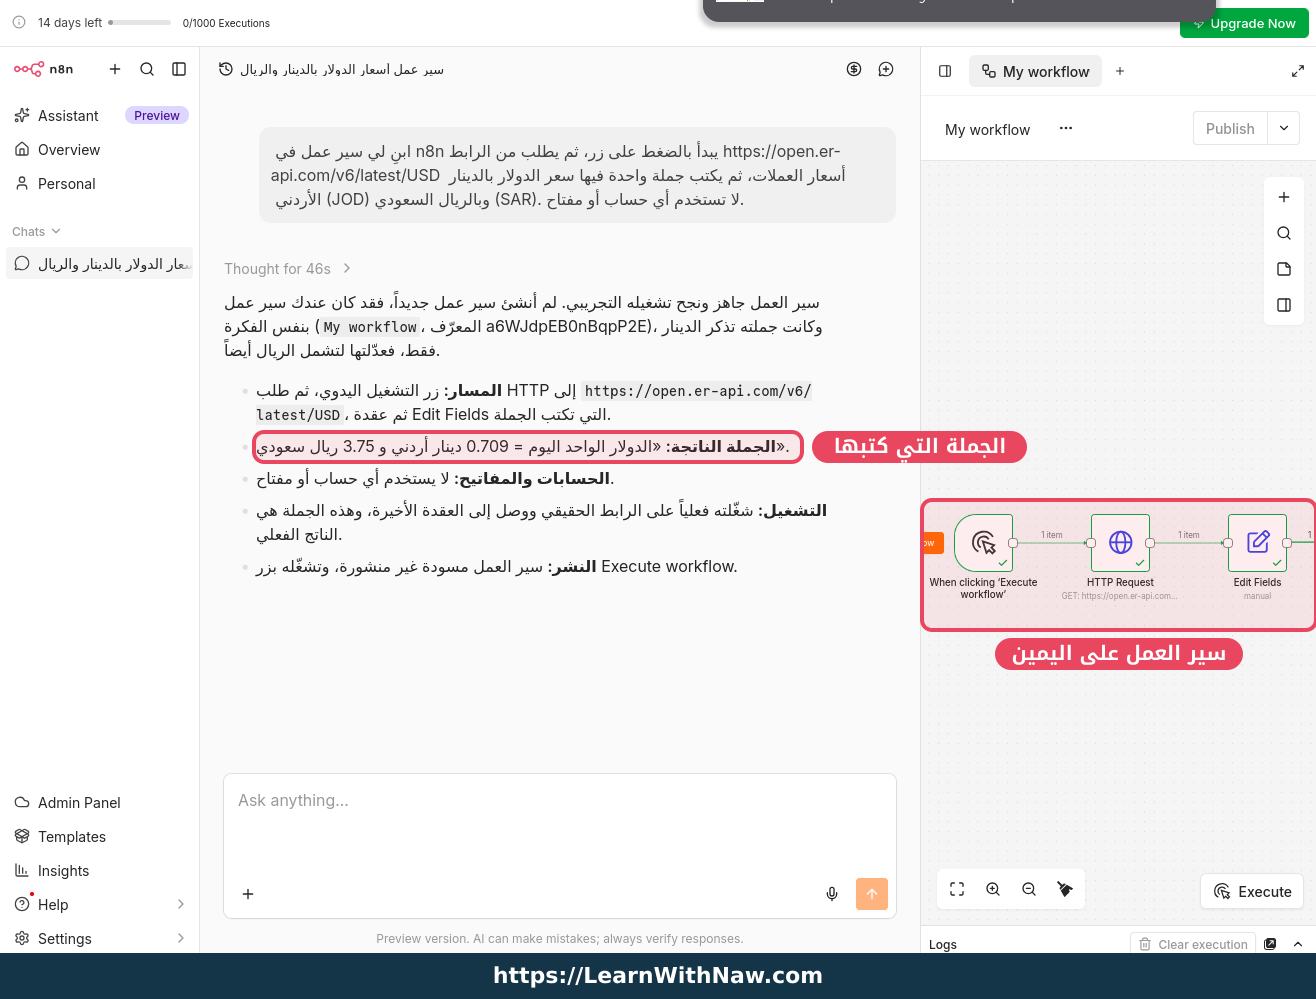Expand the Logs panel chevron
This screenshot has height=999, width=1316.
(1298, 944)
